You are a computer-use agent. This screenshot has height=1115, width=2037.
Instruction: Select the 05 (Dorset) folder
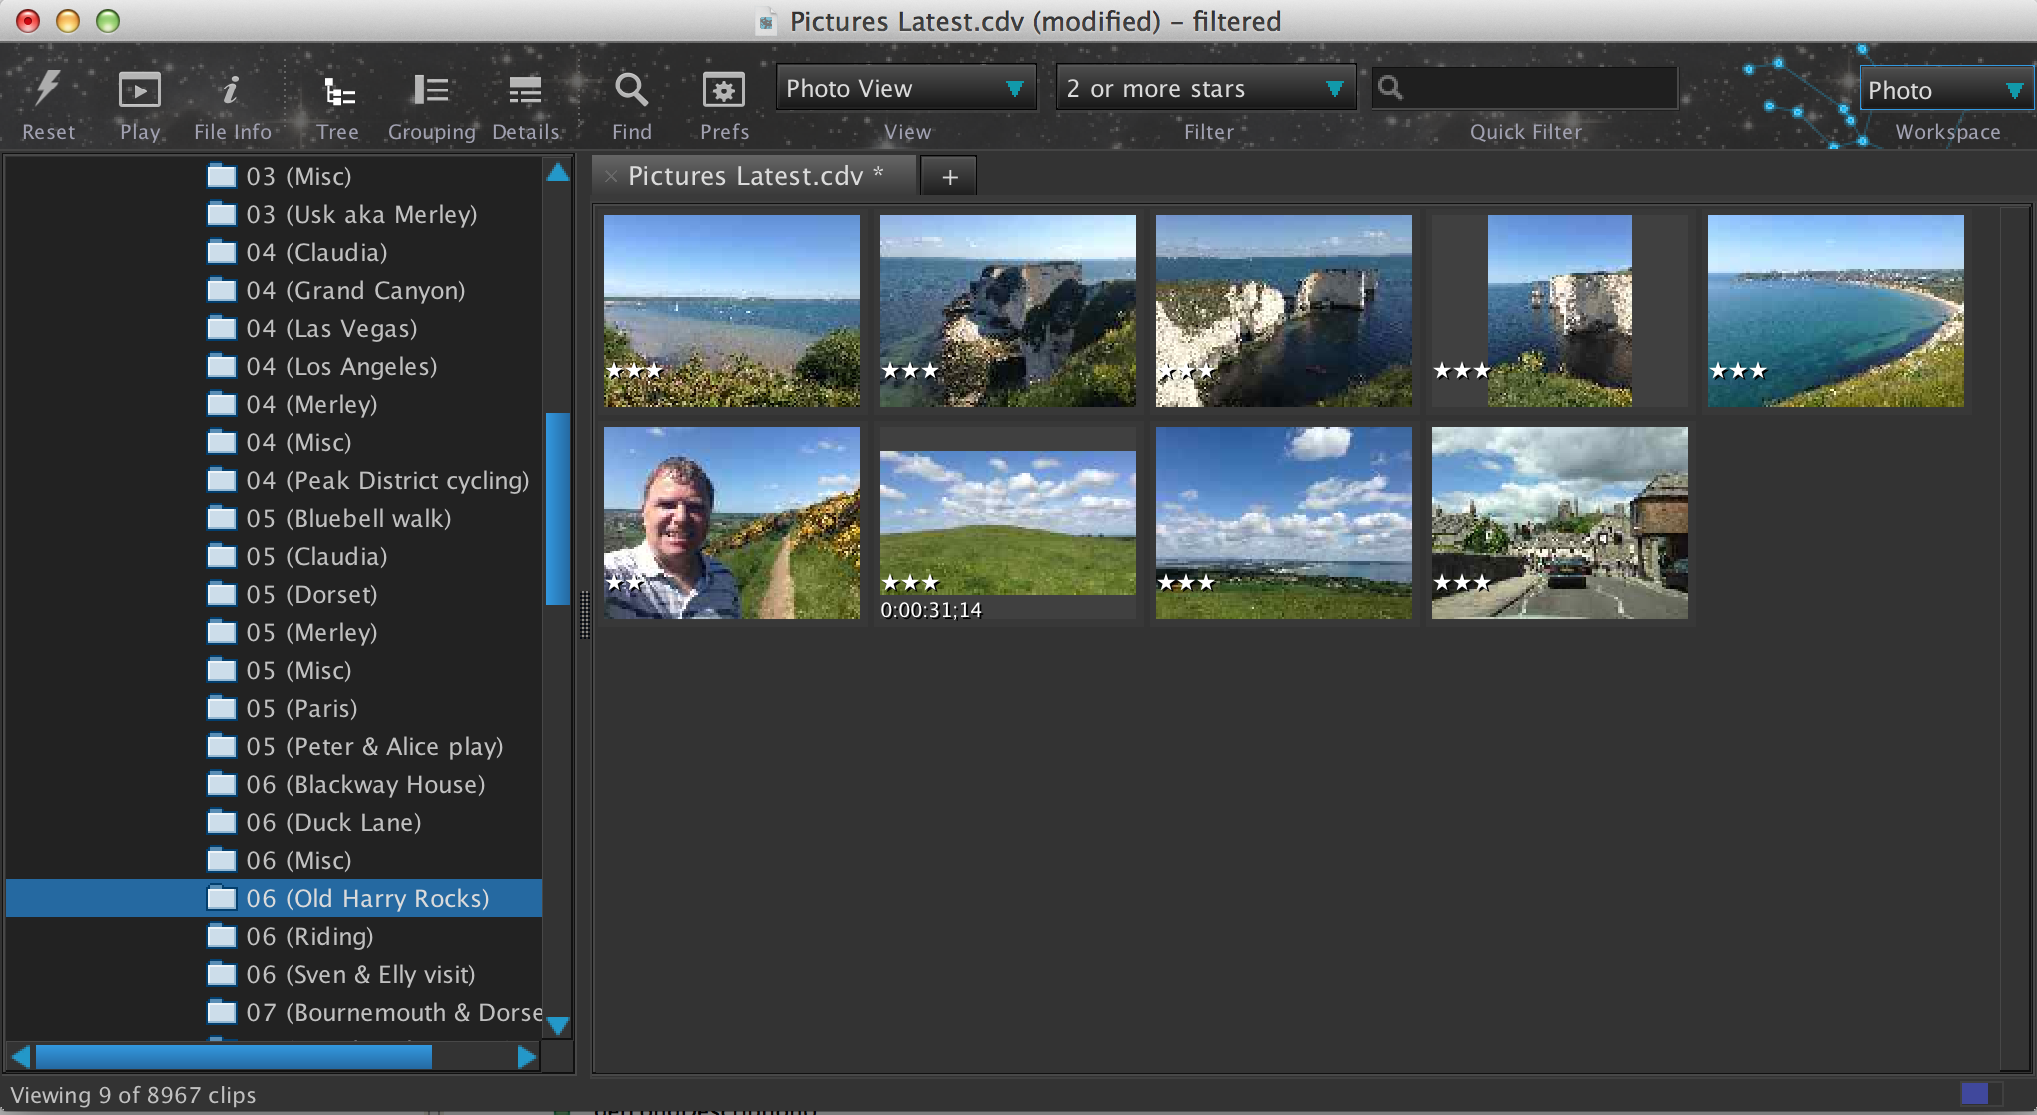(311, 594)
